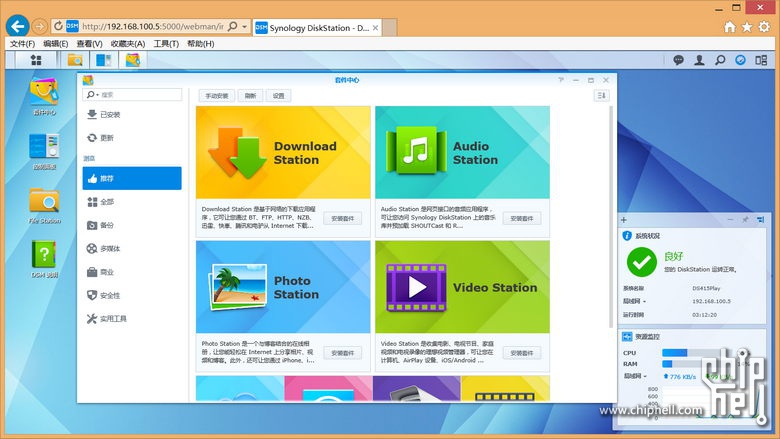The width and height of the screenshot is (780, 439).
Task: Click the browser refresh icon
Action: [58, 26]
